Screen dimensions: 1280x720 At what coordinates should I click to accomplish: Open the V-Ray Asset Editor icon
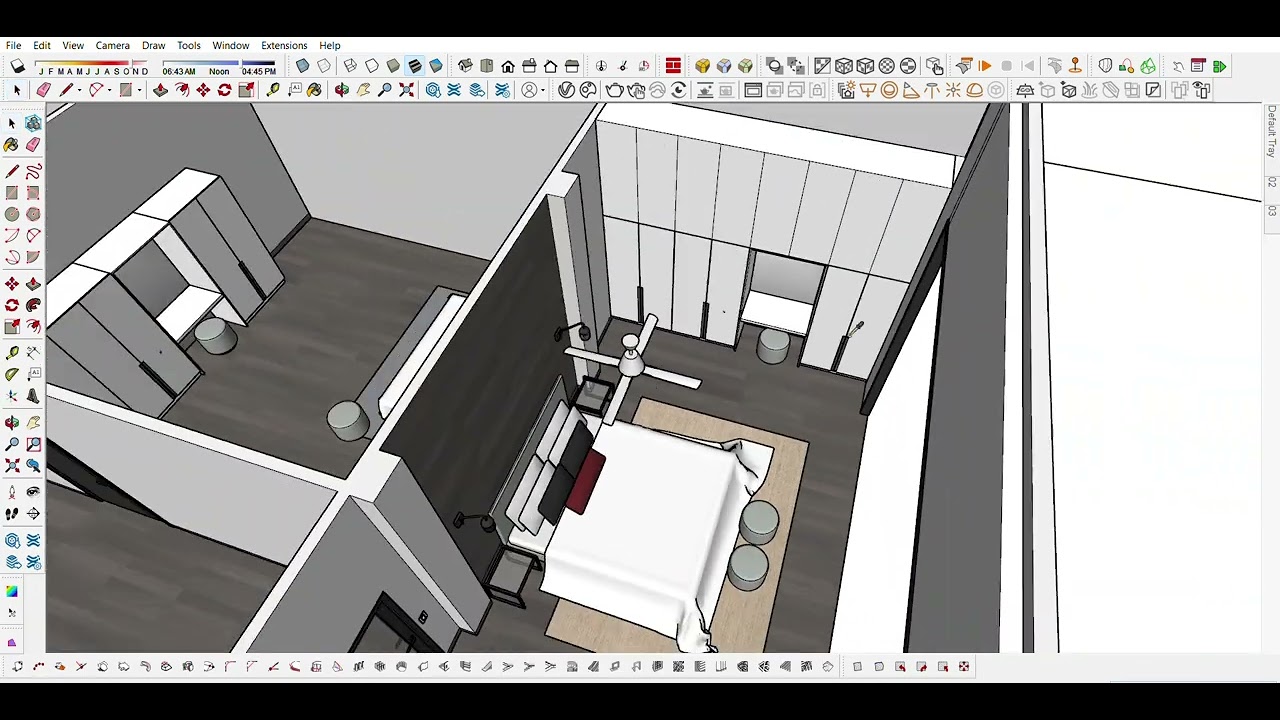tap(566, 90)
